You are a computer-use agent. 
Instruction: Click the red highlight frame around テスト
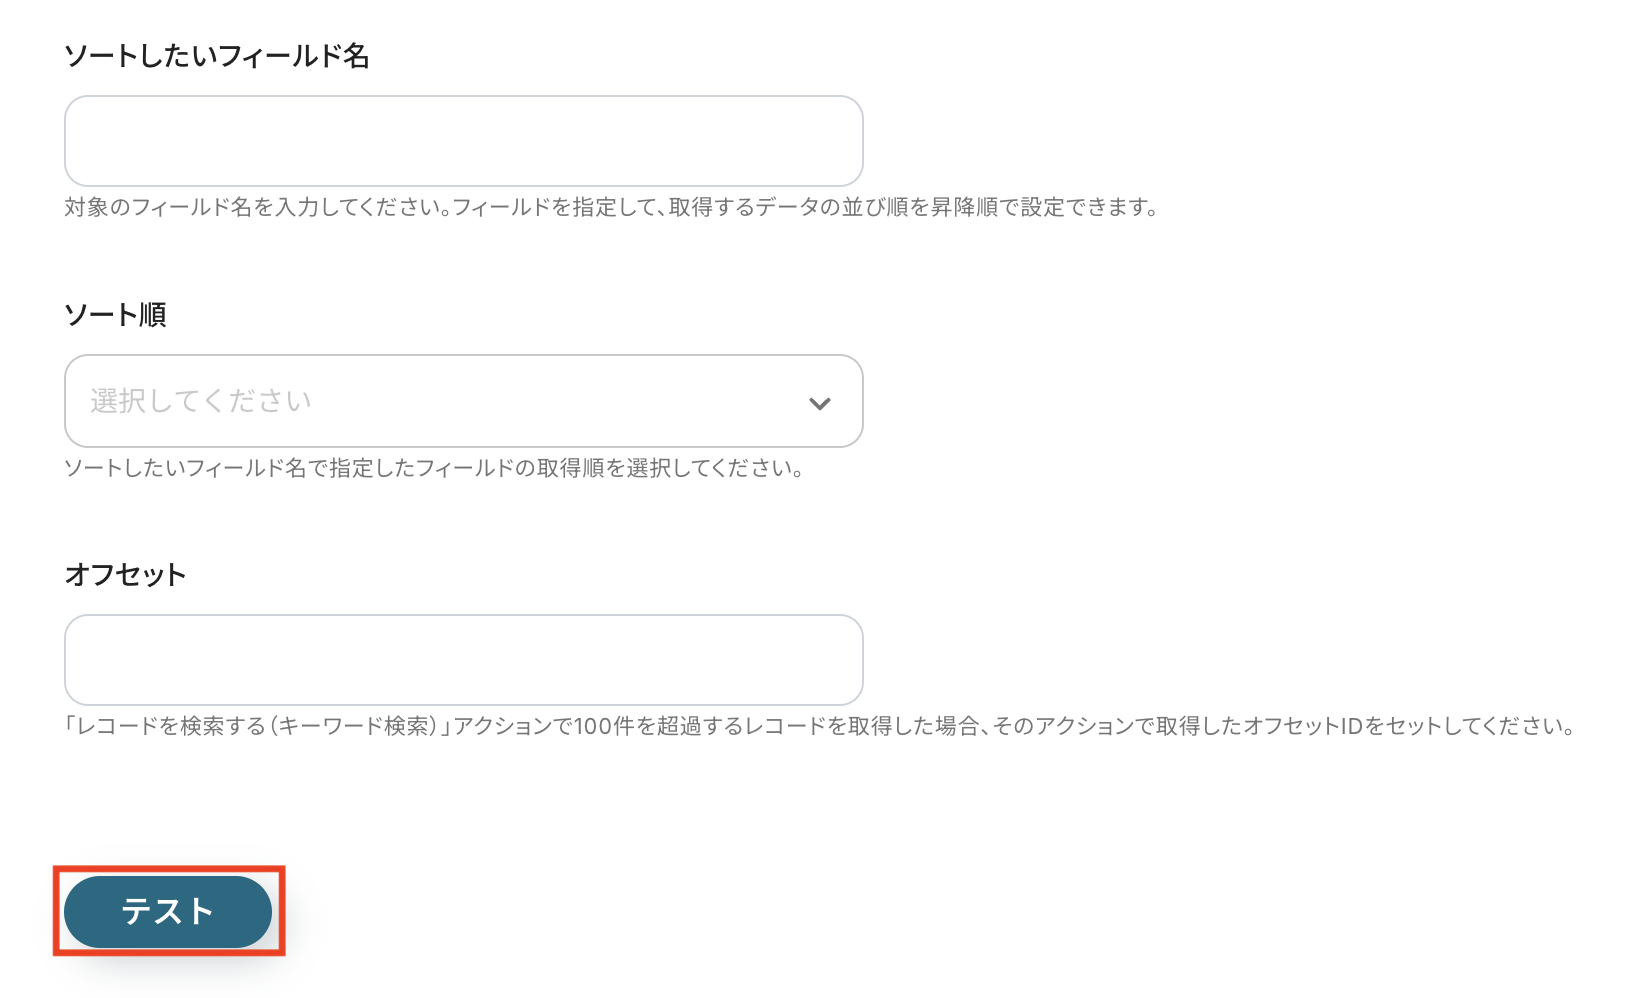[x=169, y=911]
